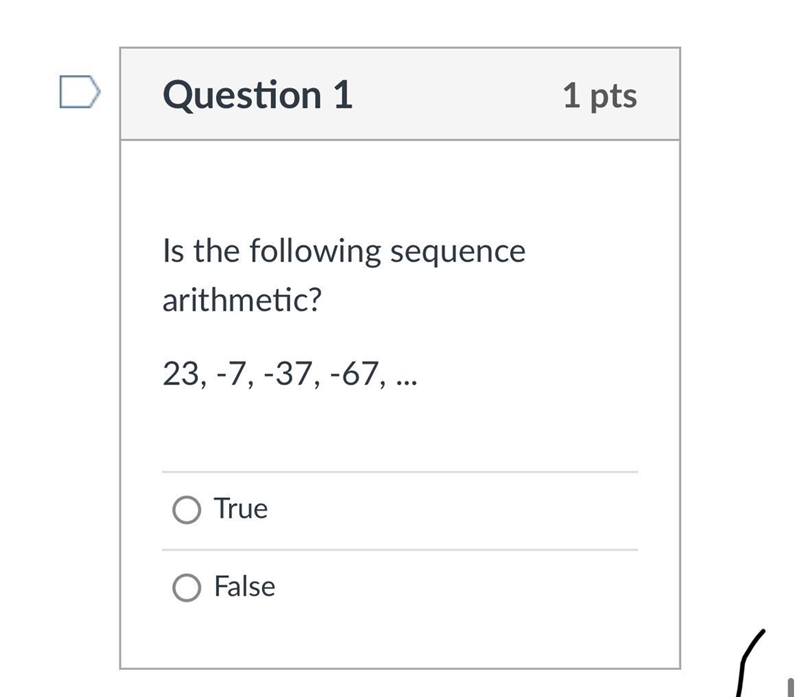Click the "True" answer label text
The image size is (800, 697).
(241, 508)
